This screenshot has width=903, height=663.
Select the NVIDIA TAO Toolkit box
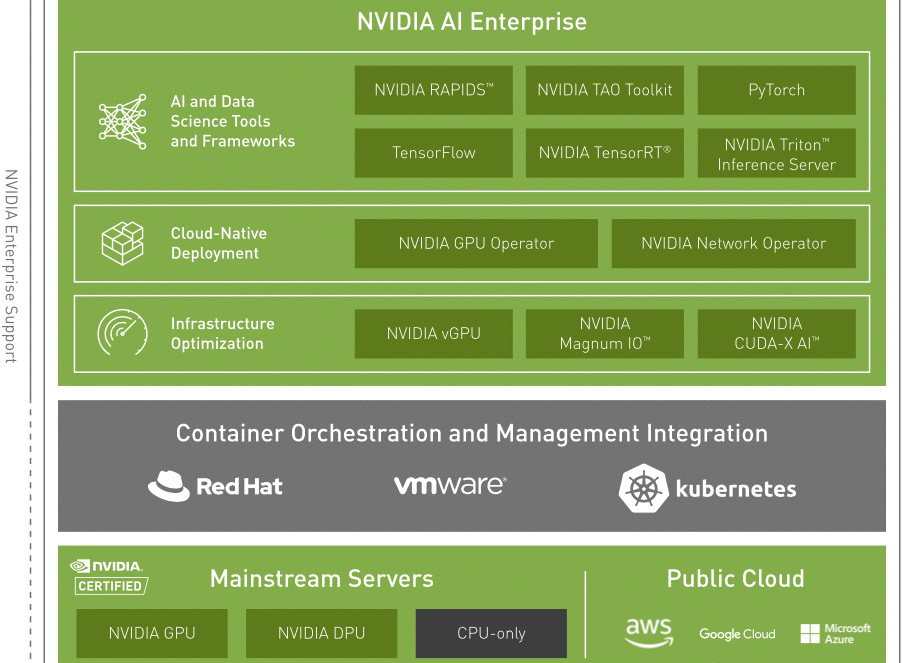pos(605,90)
